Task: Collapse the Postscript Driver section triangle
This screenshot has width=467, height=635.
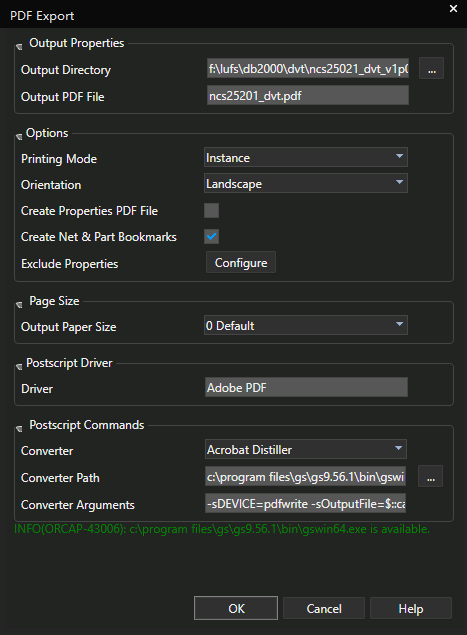Action: pos(19,367)
